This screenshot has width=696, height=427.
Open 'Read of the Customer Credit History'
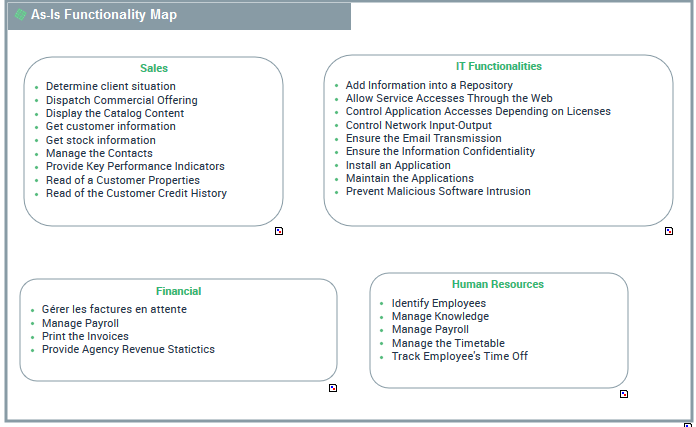[136, 194]
